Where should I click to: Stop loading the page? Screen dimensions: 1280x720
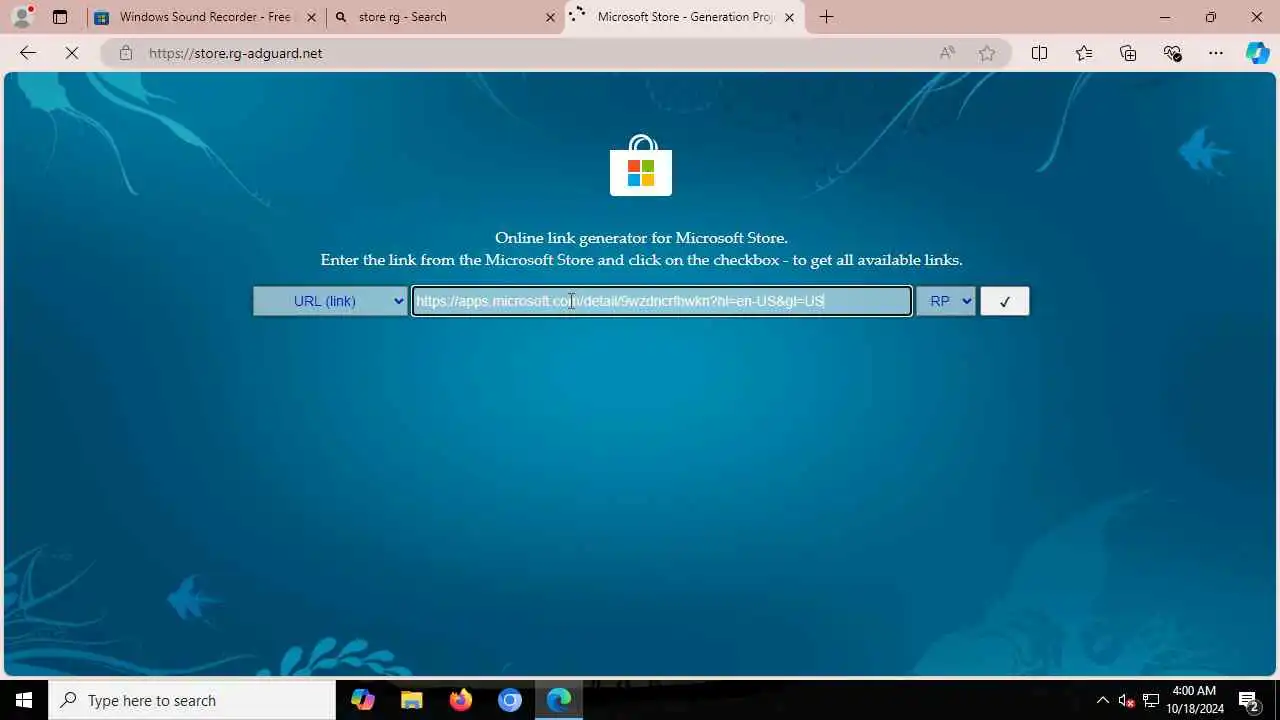click(x=72, y=53)
